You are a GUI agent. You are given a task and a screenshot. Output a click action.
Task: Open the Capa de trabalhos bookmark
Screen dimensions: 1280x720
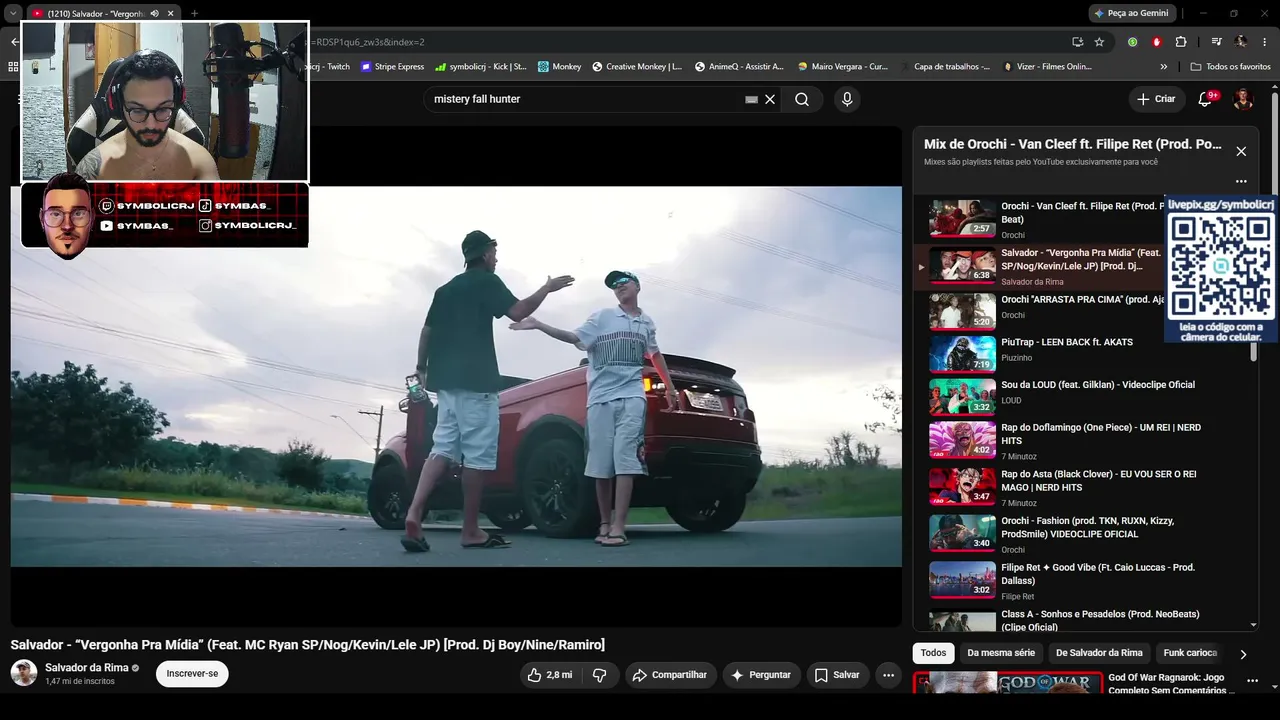click(944, 67)
